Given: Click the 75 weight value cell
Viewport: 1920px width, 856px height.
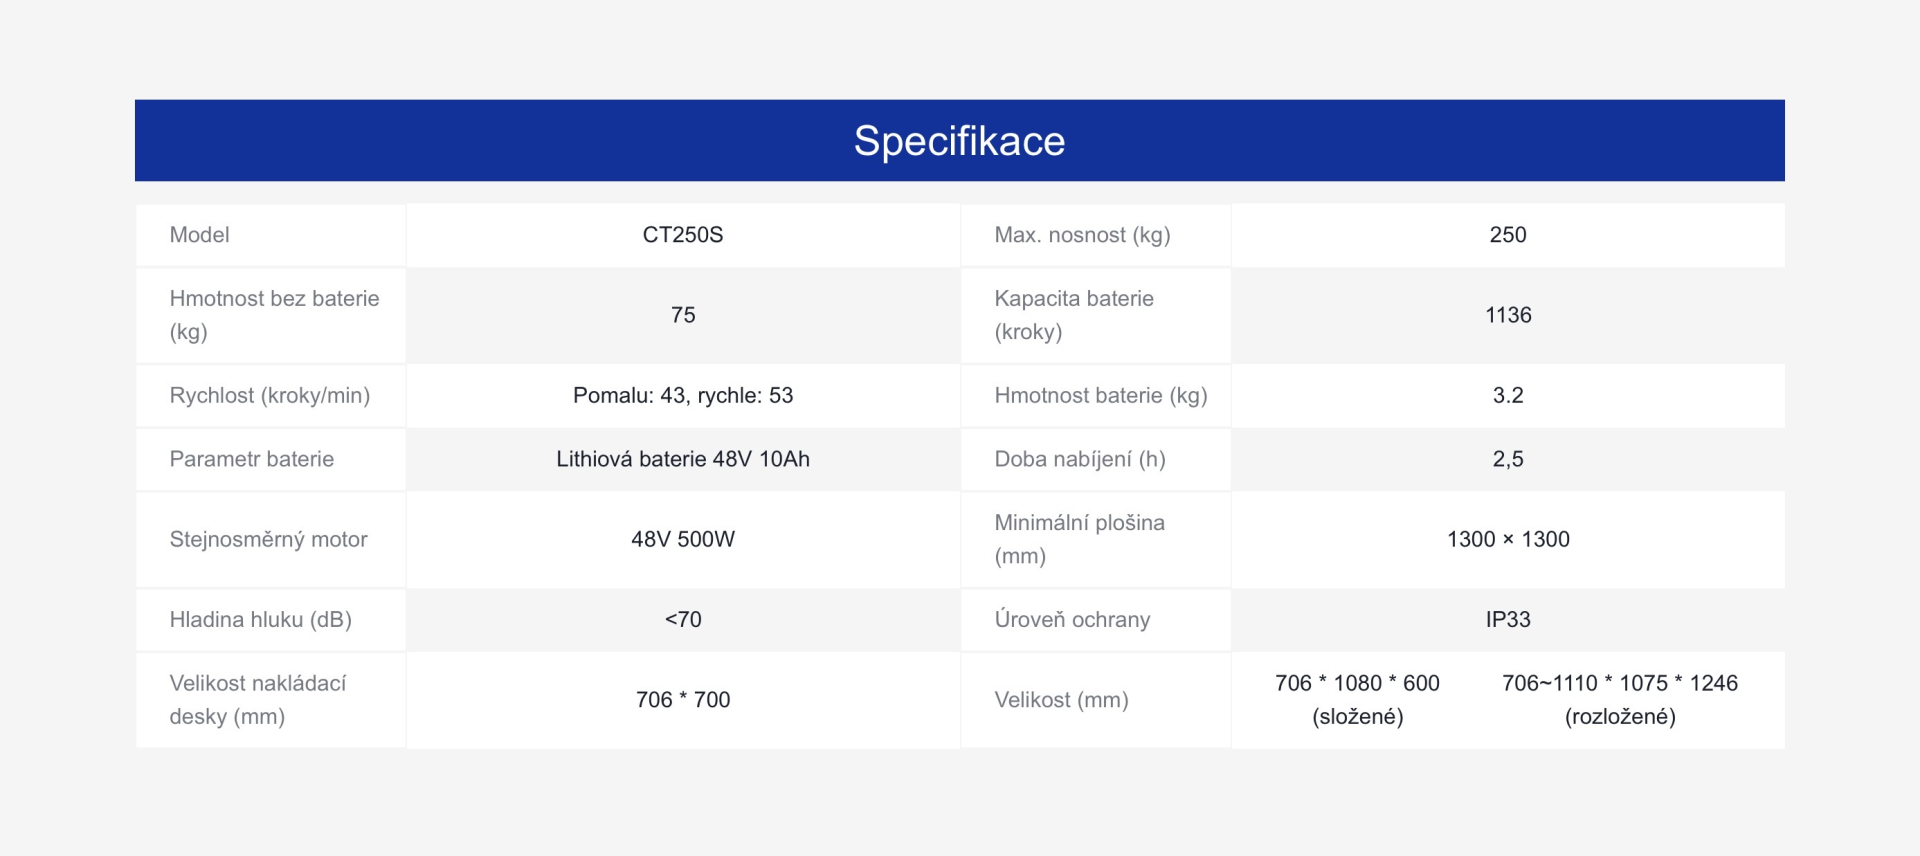Looking at the screenshot, I should click(683, 315).
